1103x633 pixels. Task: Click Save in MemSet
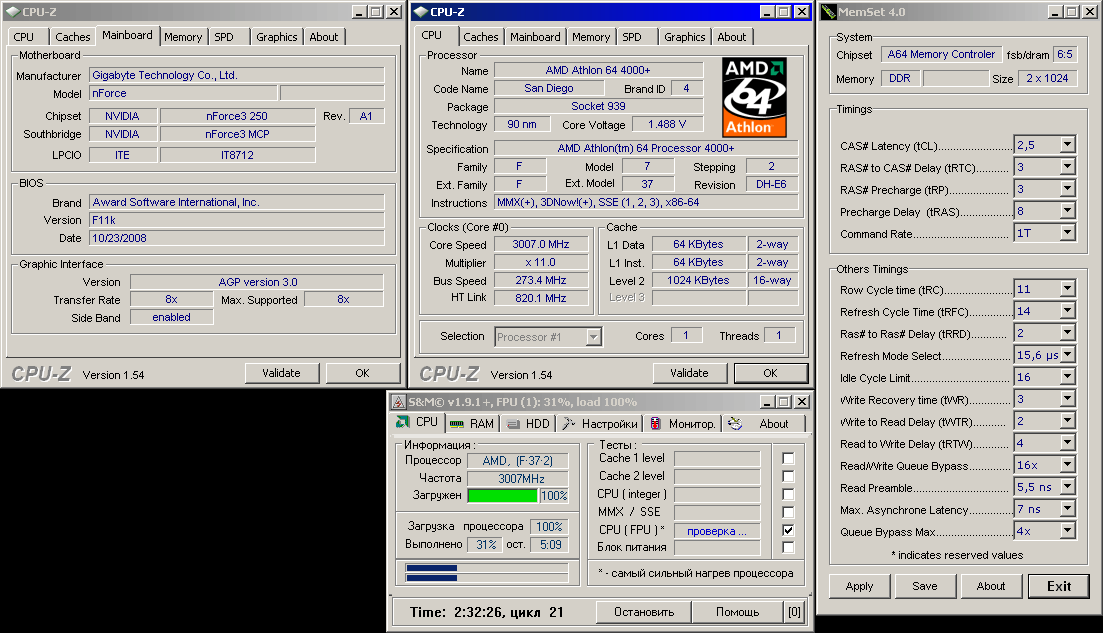click(x=924, y=586)
